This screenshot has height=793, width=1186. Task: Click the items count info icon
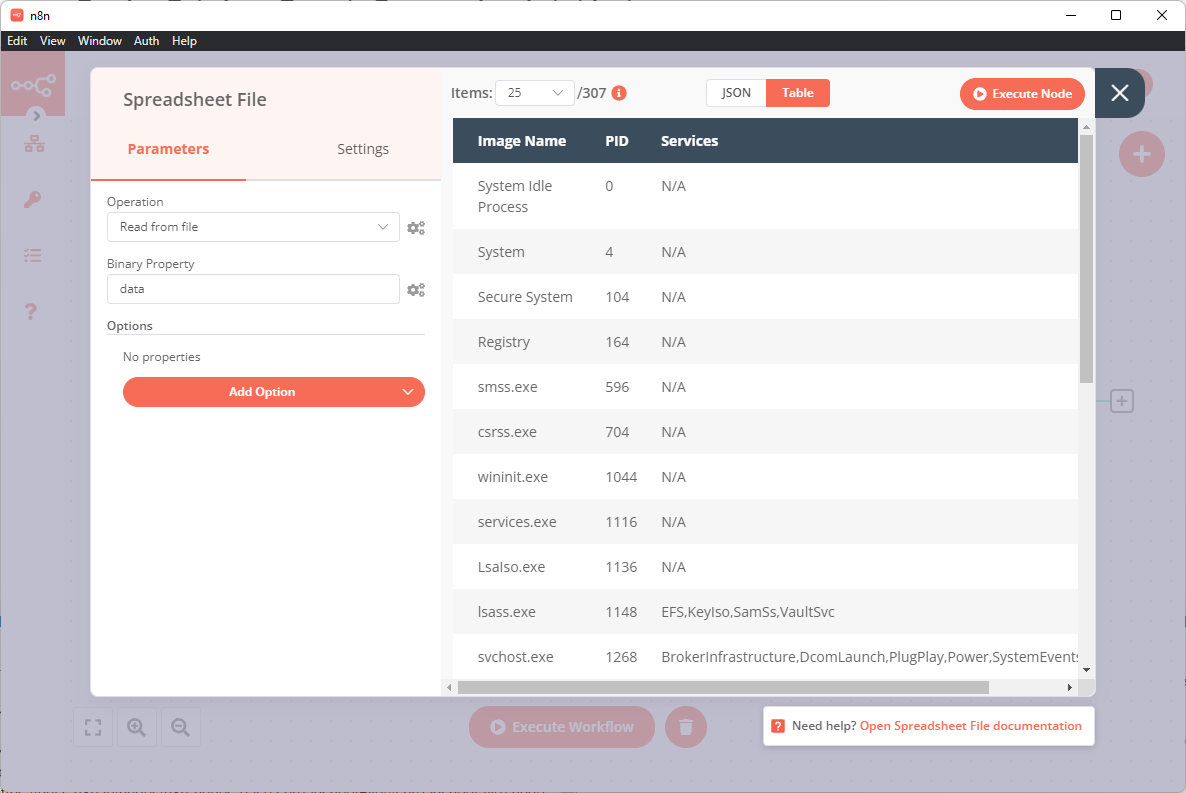(x=619, y=93)
